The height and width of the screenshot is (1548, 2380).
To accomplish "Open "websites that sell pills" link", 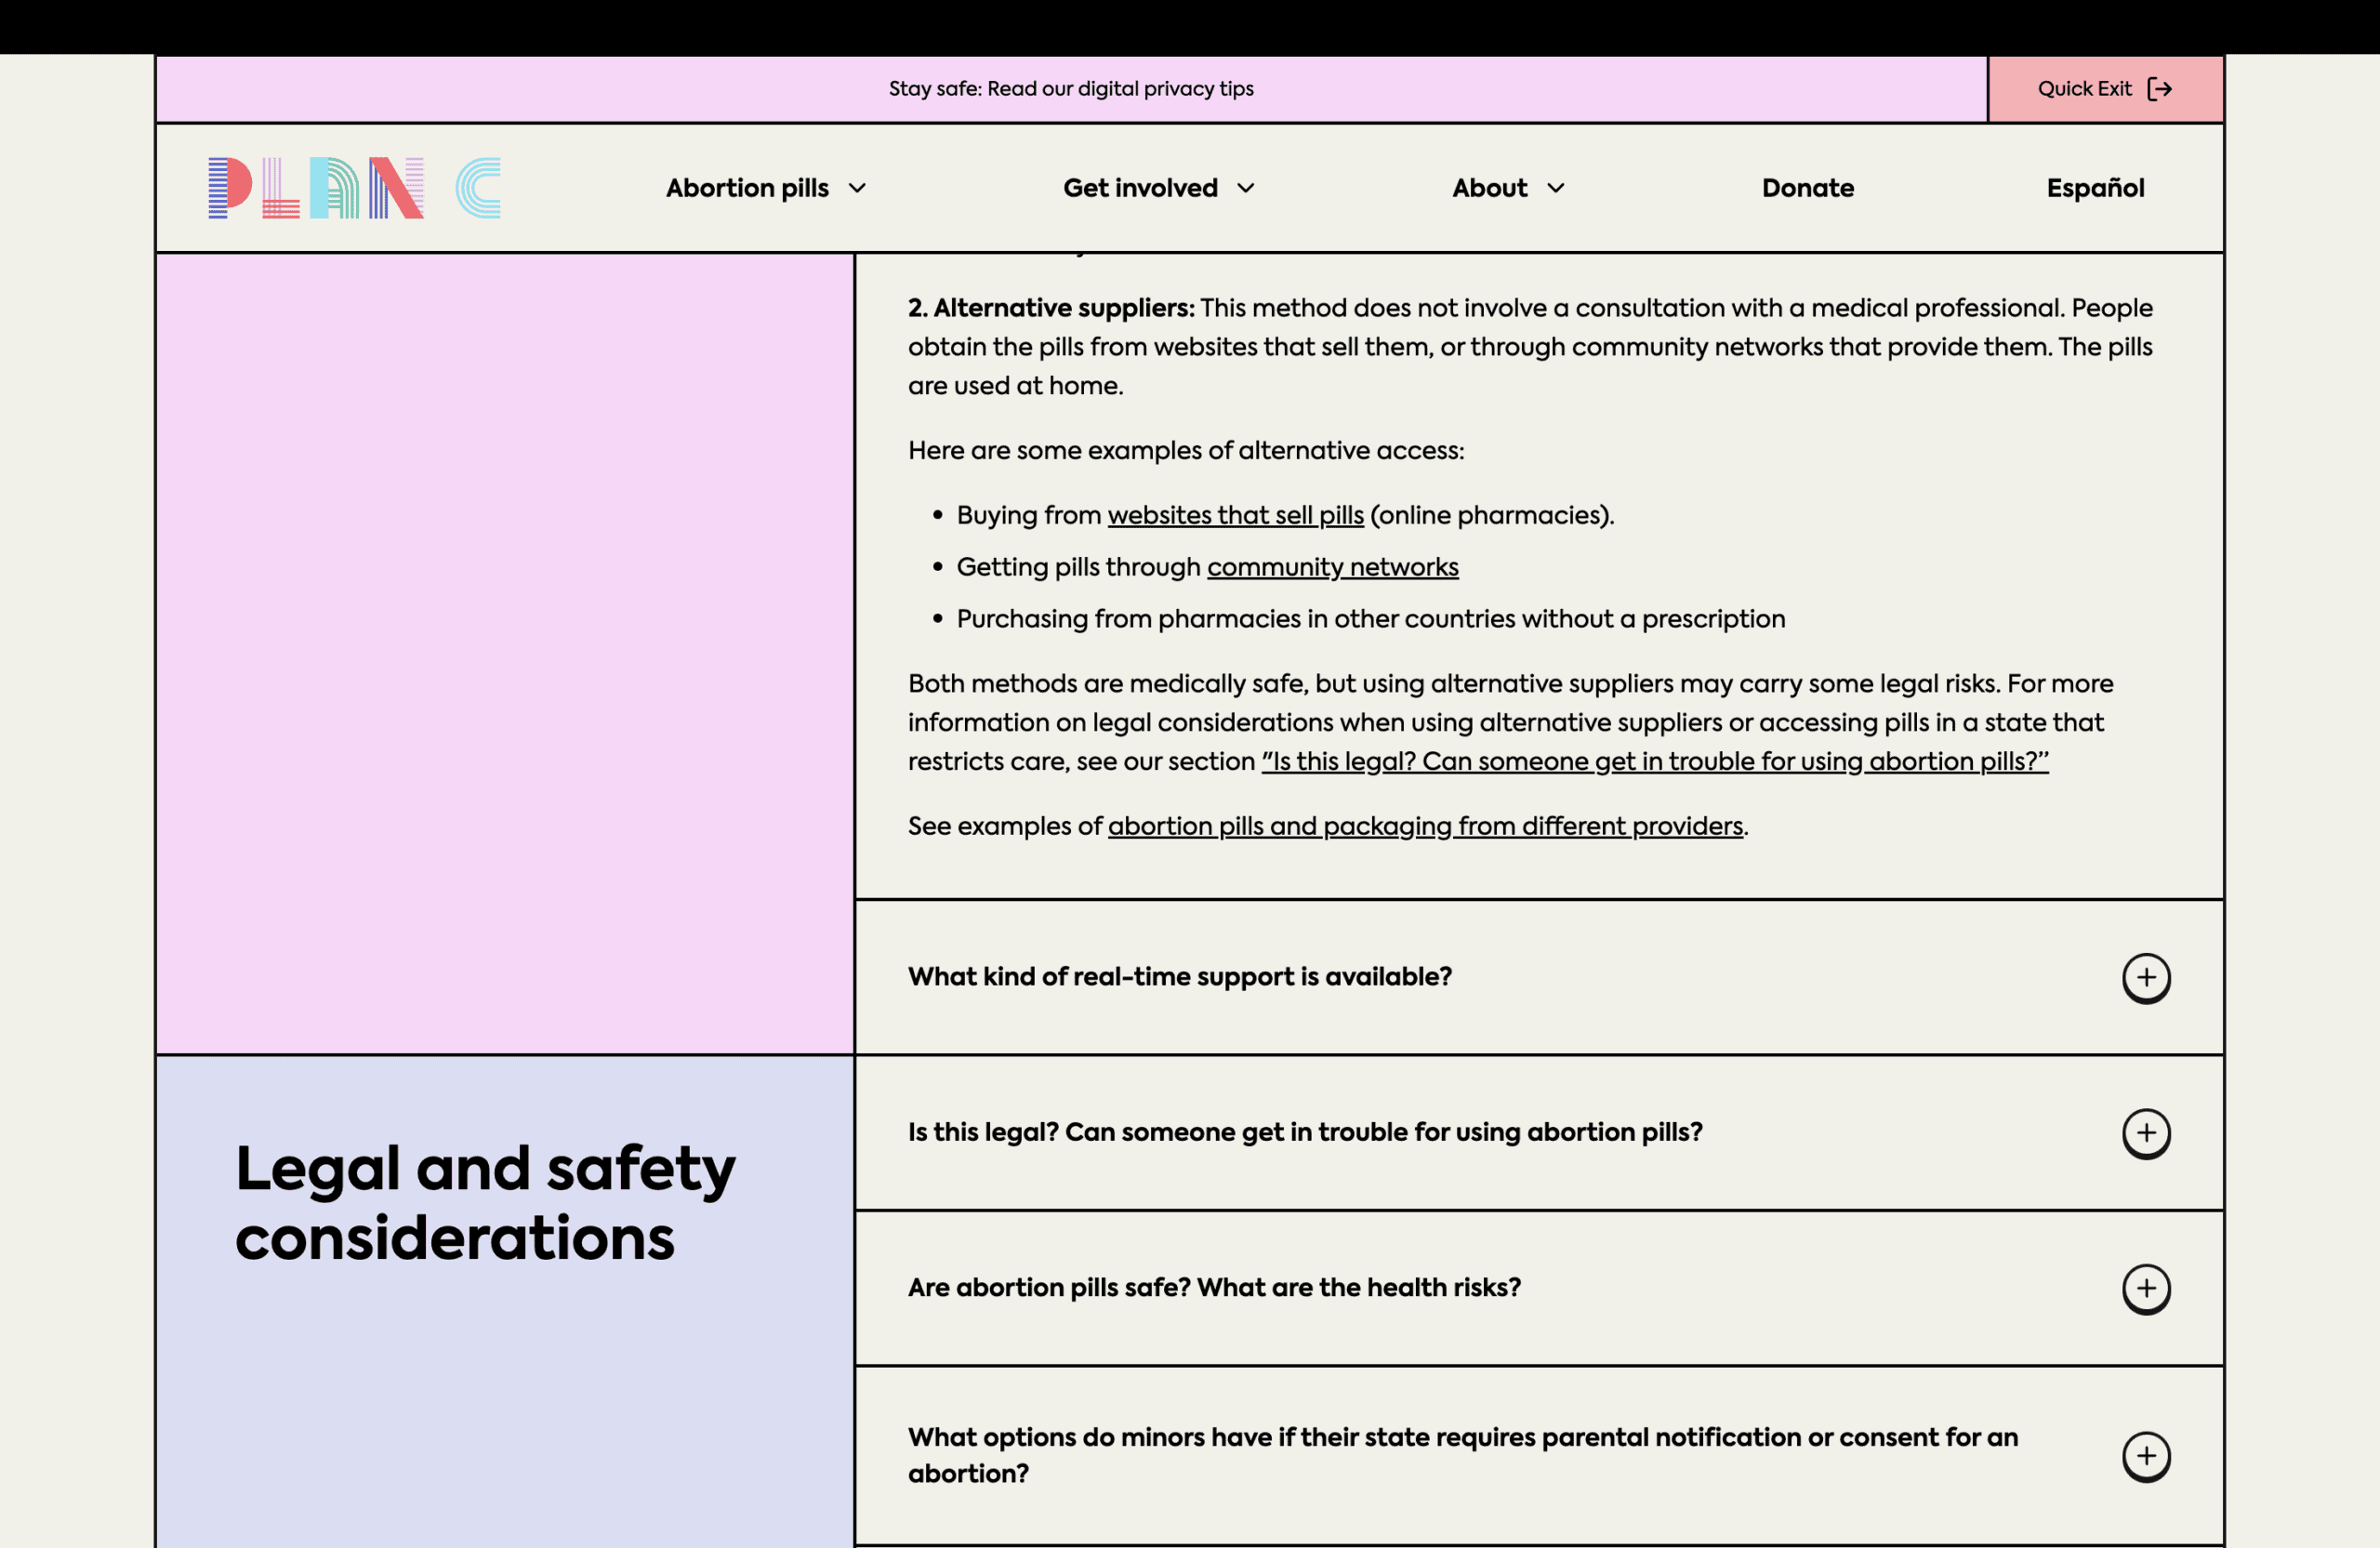I will tap(1235, 515).
